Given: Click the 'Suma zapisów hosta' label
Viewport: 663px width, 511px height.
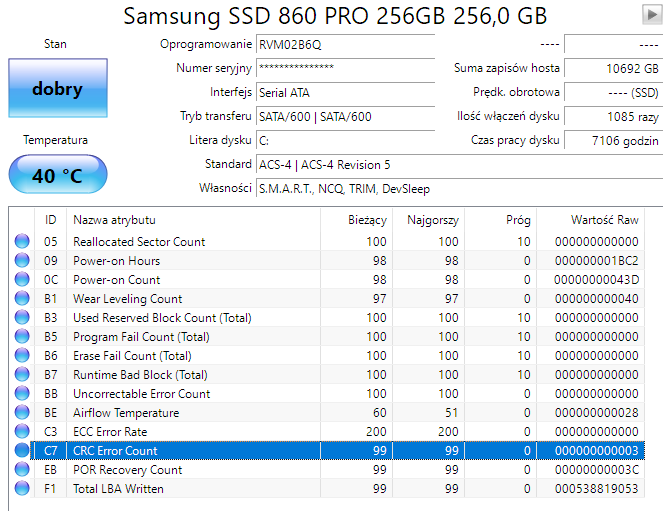Looking at the screenshot, I should (507, 68).
